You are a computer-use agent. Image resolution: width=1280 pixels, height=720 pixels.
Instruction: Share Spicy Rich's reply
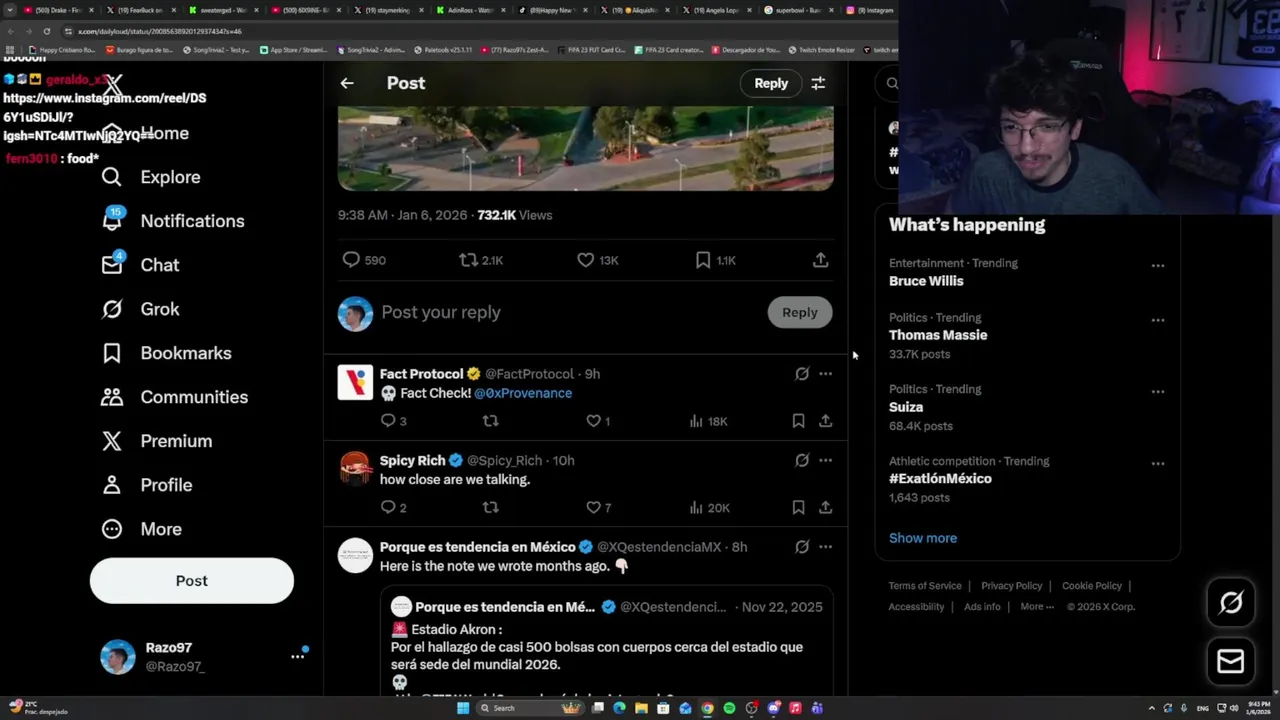tap(826, 508)
